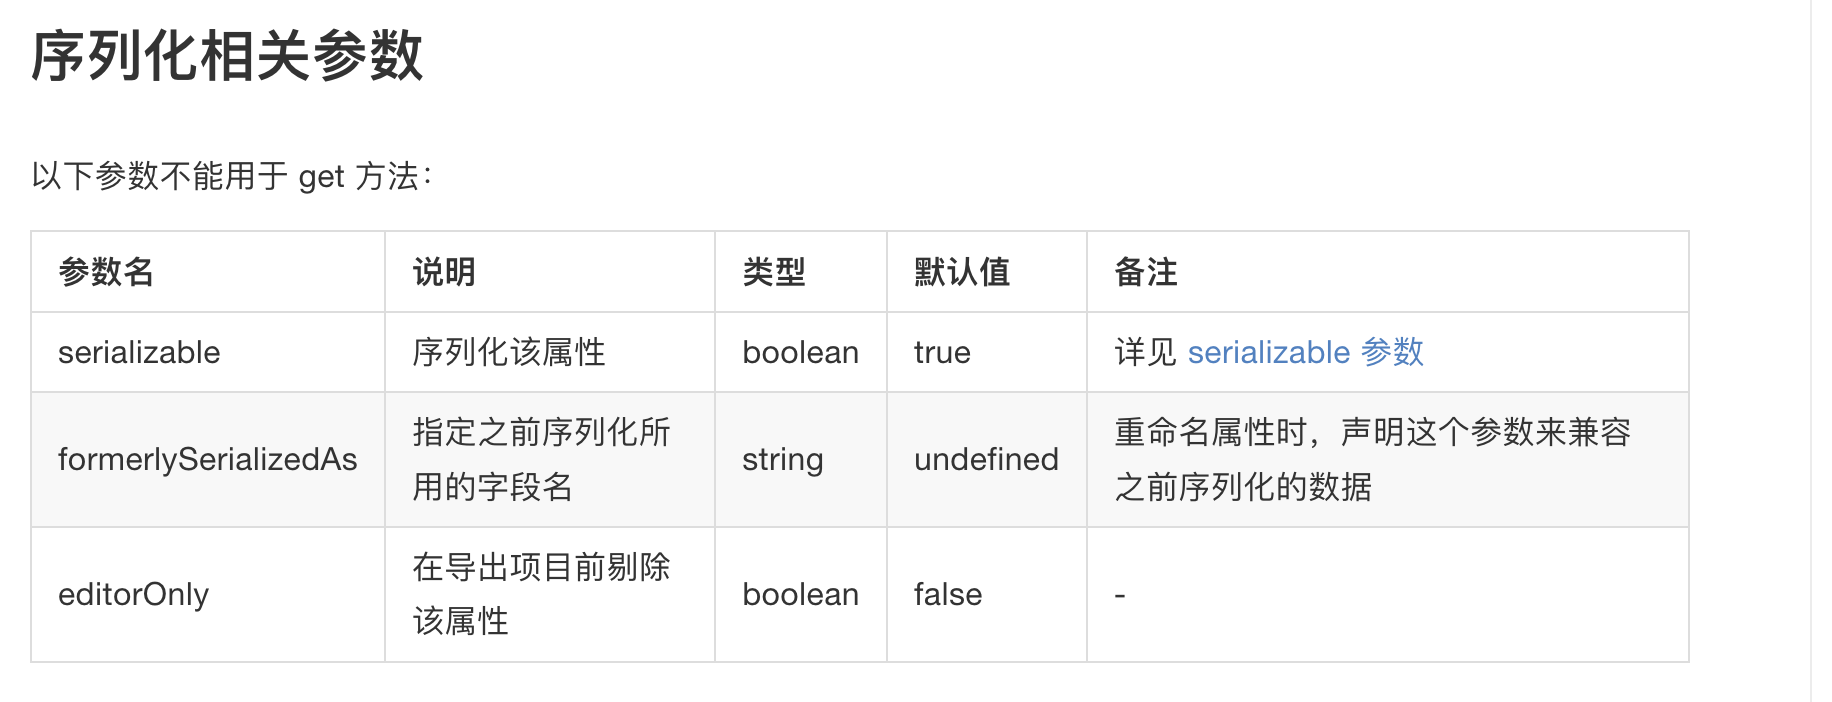Image resolution: width=1832 pixels, height=702 pixels.
Task: Click the "undefined" default value cell
Action: click(986, 459)
